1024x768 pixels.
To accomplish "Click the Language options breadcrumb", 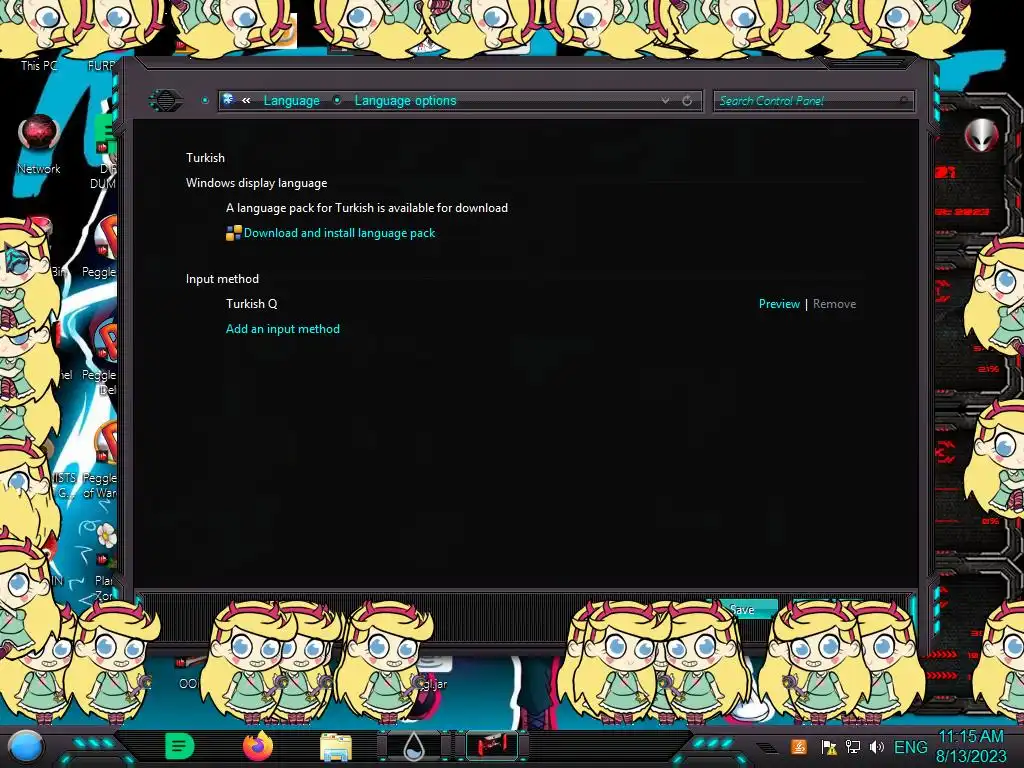I will (x=405, y=101).
